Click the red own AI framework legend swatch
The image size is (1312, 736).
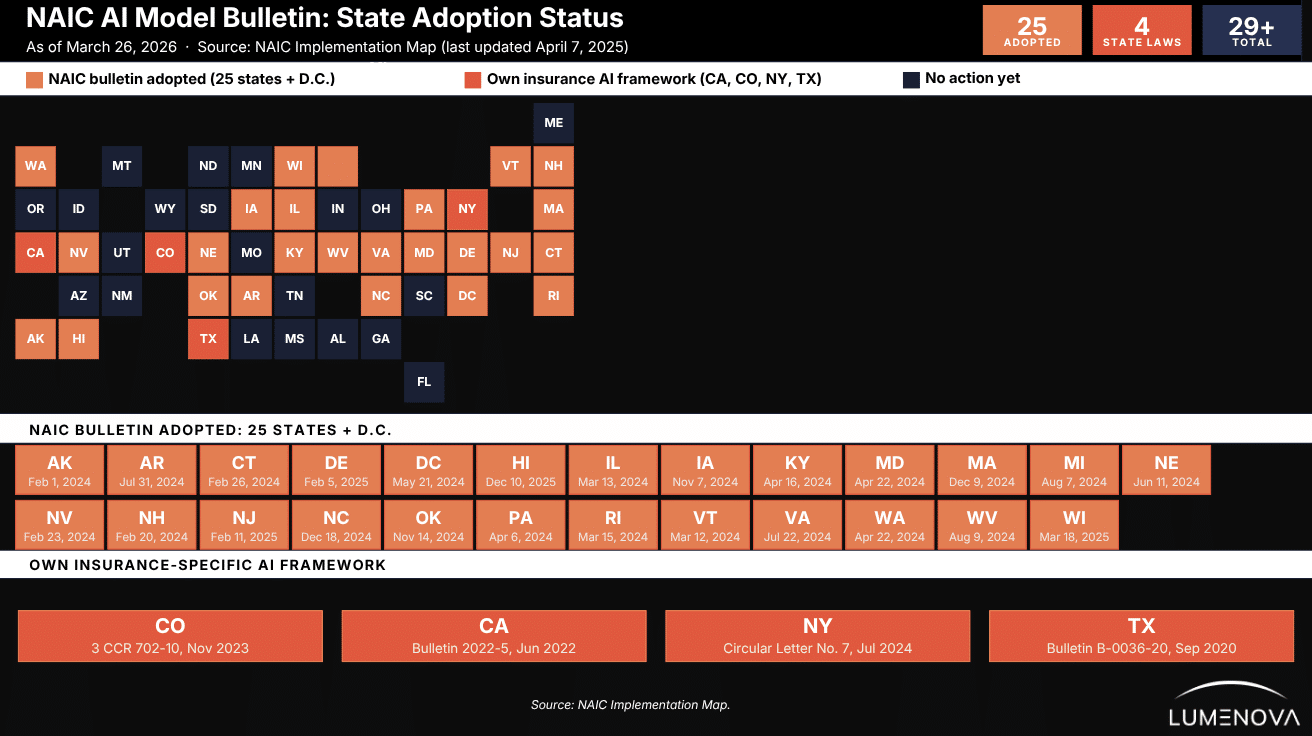473,80
